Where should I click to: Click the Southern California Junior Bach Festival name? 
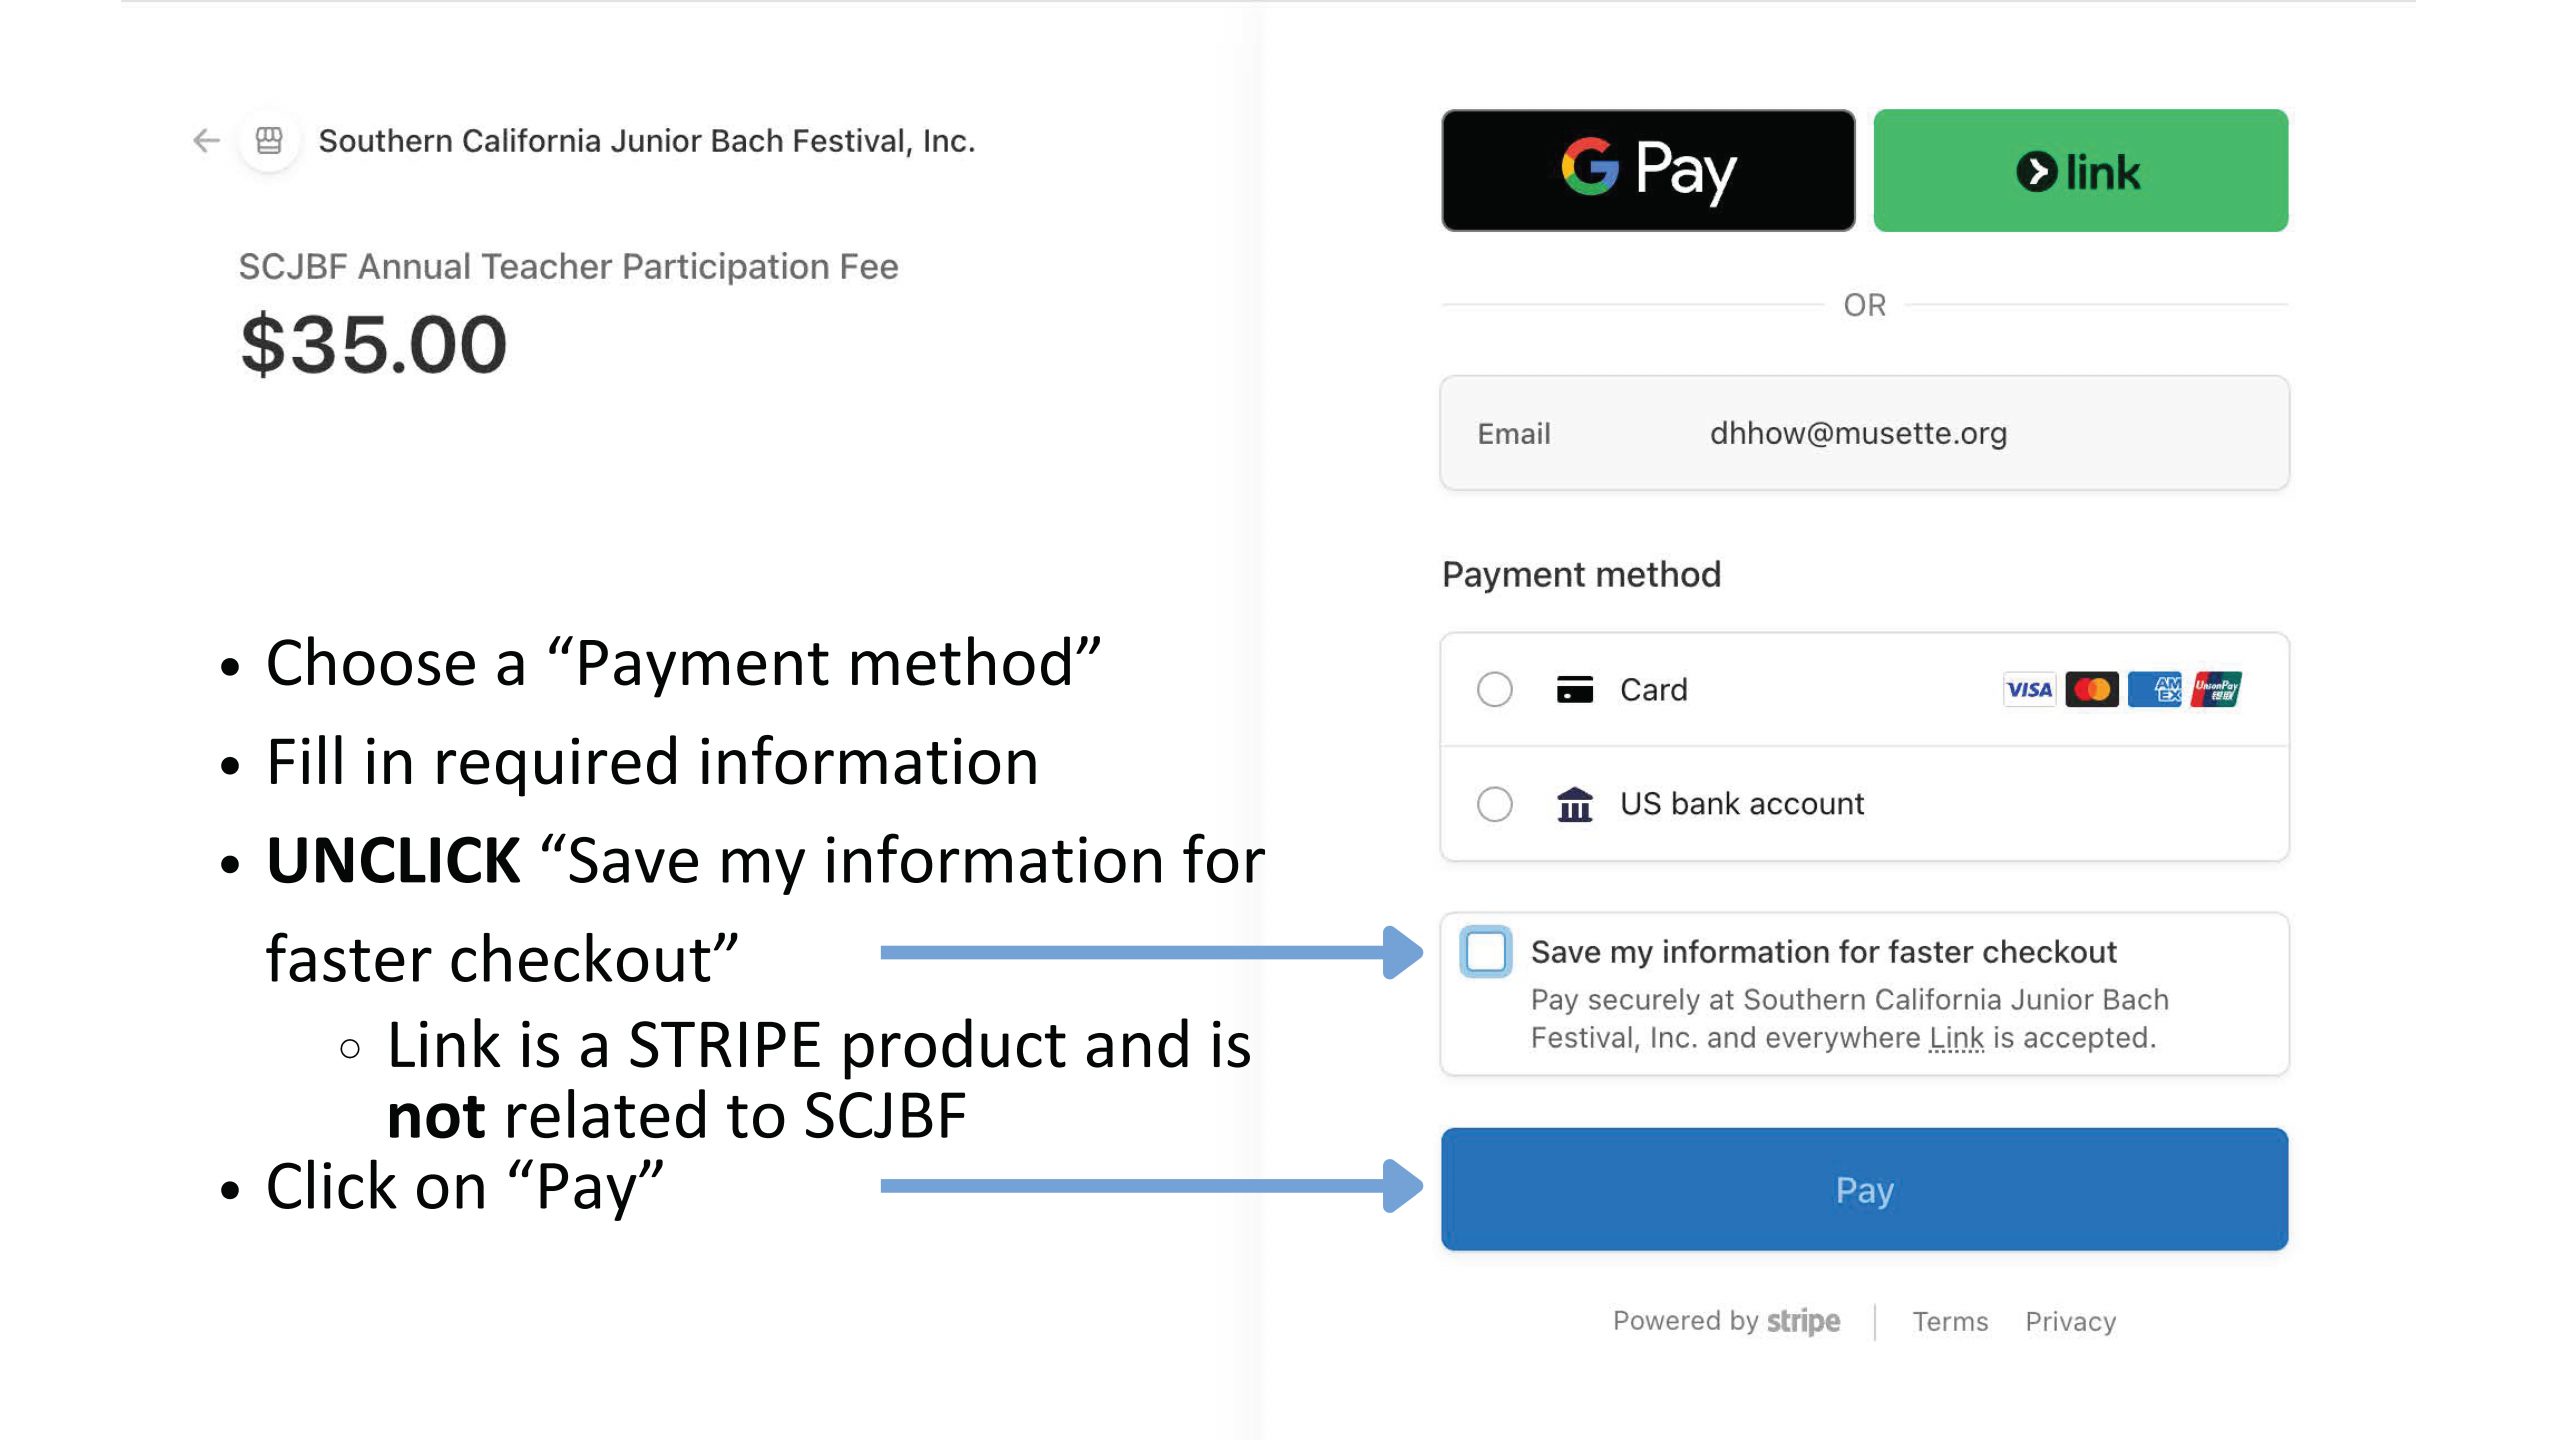pyautogui.click(x=646, y=141)
